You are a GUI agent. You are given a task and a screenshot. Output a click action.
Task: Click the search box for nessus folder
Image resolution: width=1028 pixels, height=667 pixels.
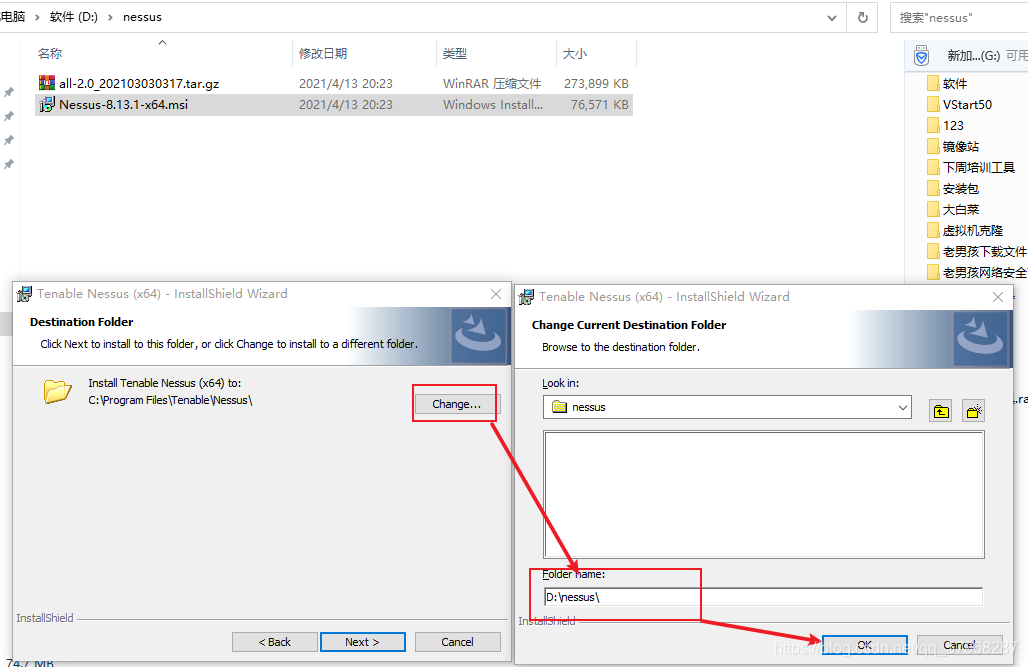click(x=959, y=18)
